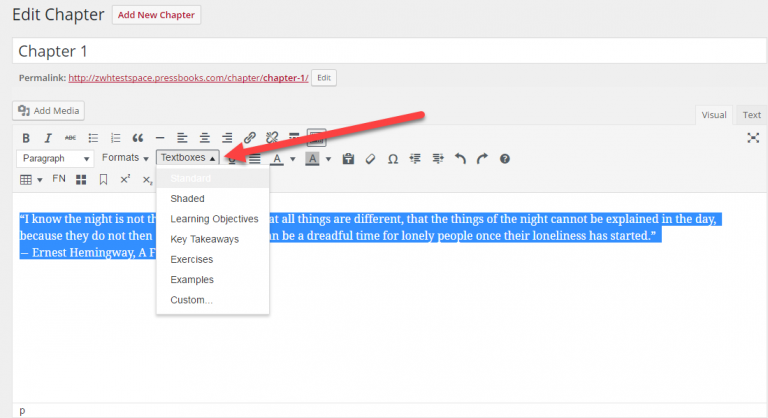Open the table insert dropdown
Viewport: 768px width, 418px height.
[x=31, y=180]
